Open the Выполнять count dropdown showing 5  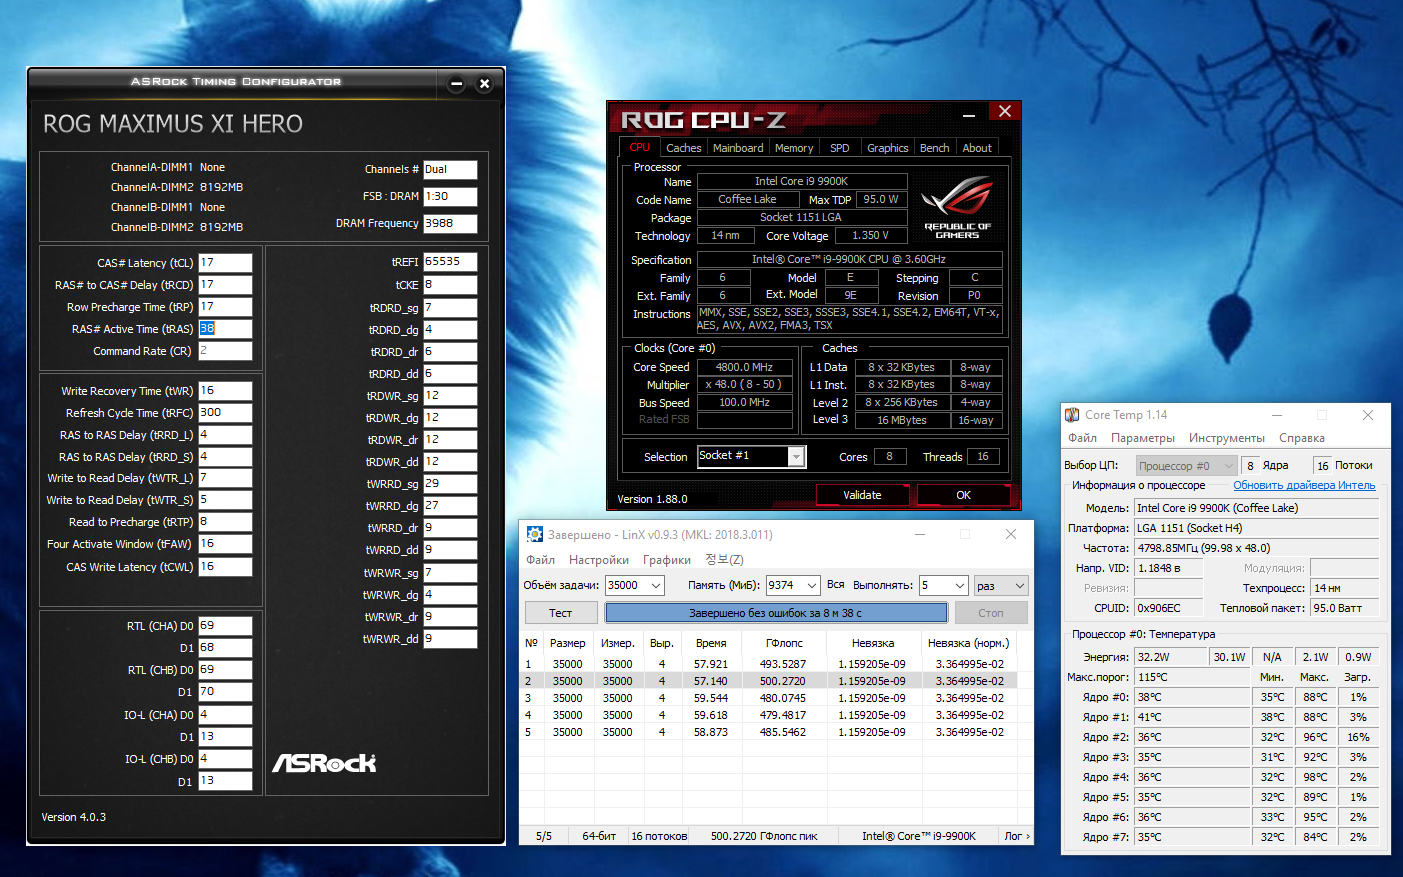[959, 586]
